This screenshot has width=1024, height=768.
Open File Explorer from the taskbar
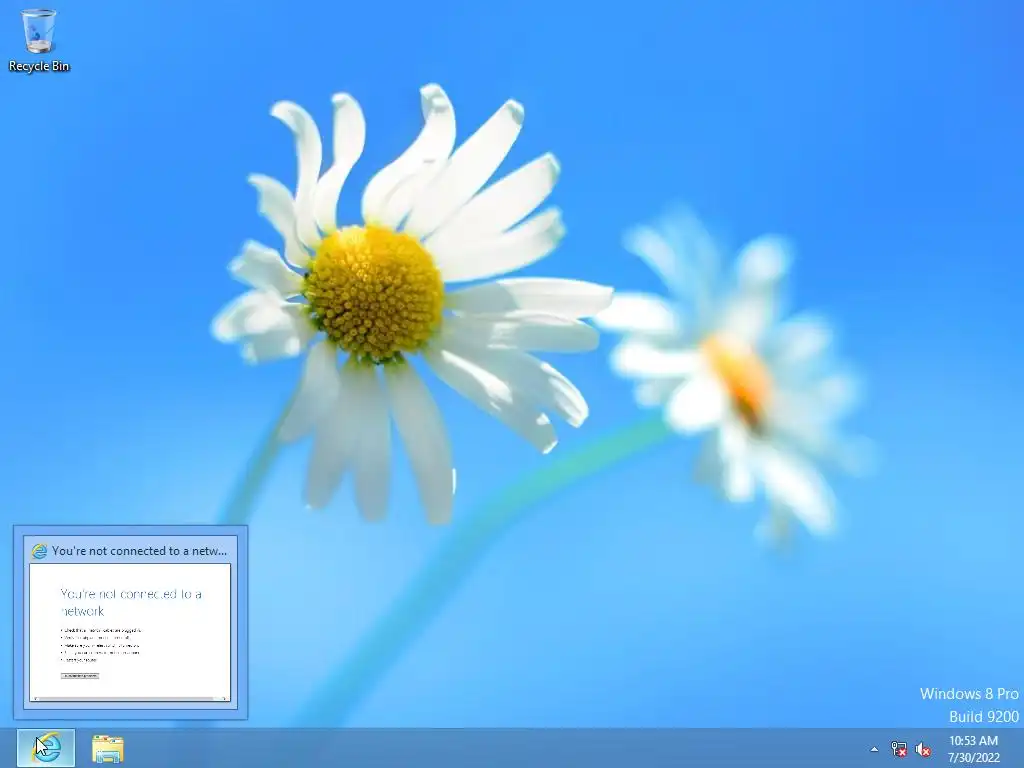(108, 748)
